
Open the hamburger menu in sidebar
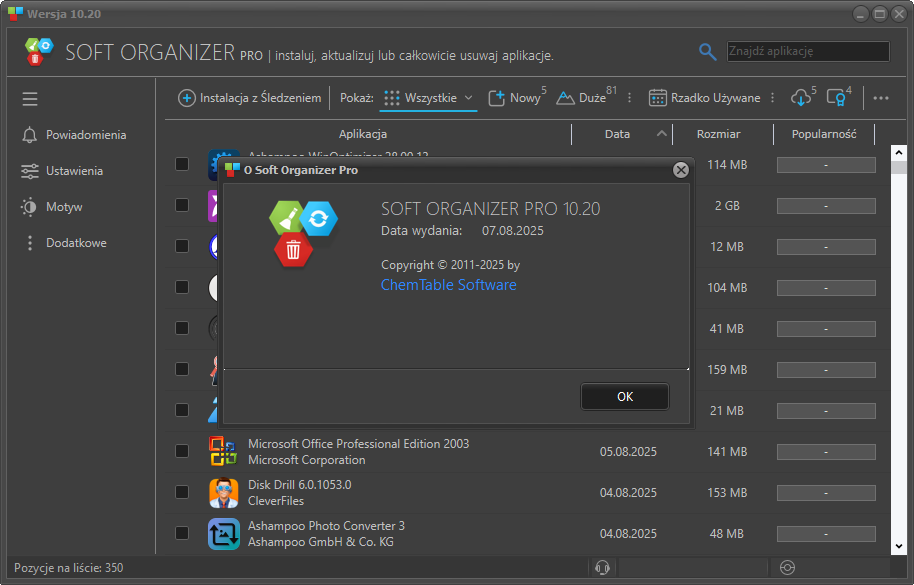(x=30, y=99)
